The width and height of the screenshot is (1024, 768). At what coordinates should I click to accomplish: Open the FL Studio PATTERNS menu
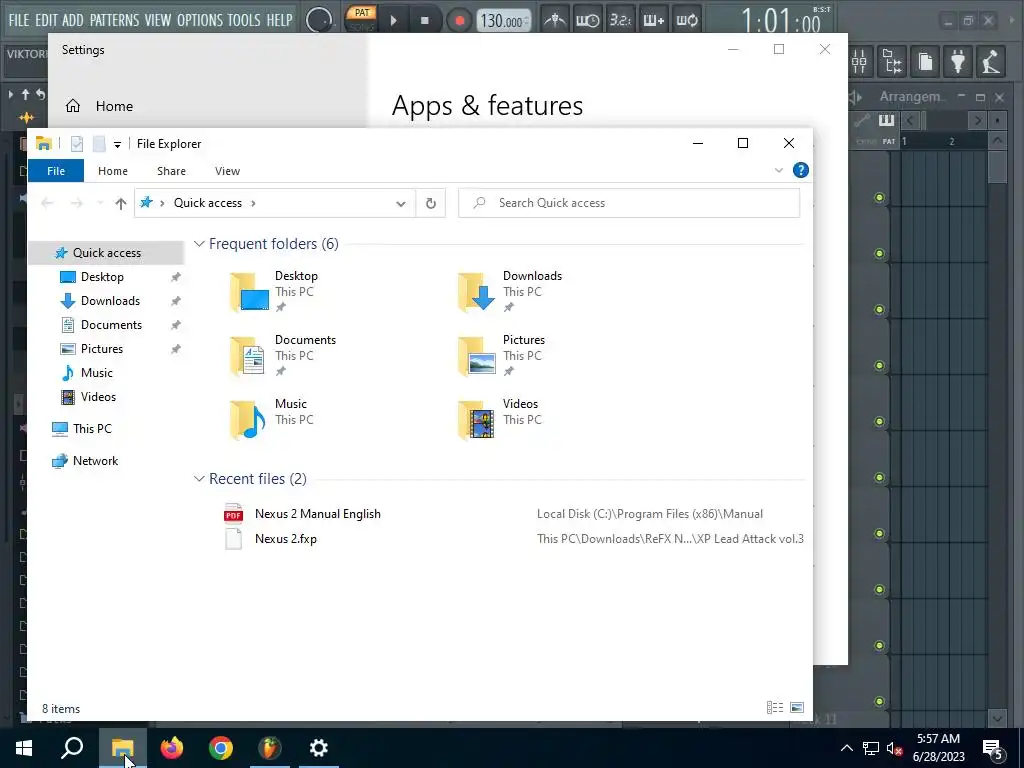click(114, 20)
